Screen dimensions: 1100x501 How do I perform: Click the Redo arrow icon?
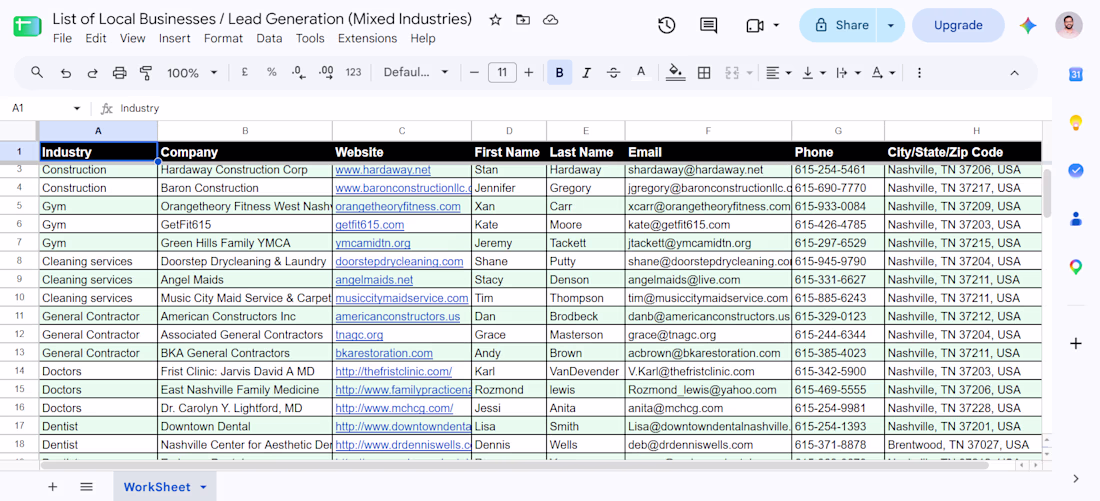pos(93,72)
